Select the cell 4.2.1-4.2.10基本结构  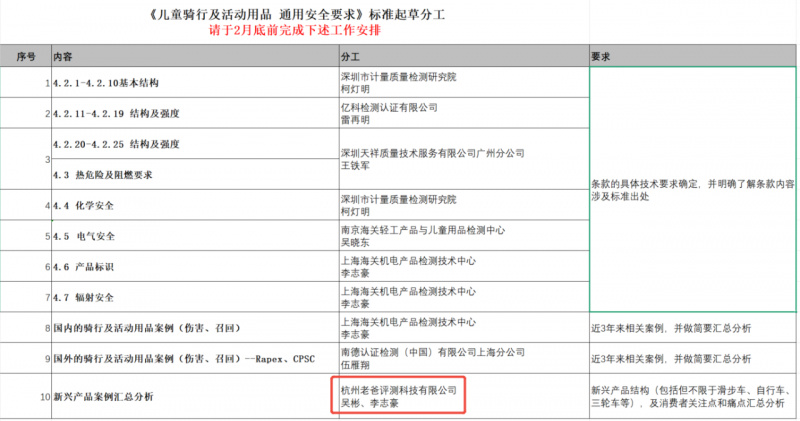[105, 82]
